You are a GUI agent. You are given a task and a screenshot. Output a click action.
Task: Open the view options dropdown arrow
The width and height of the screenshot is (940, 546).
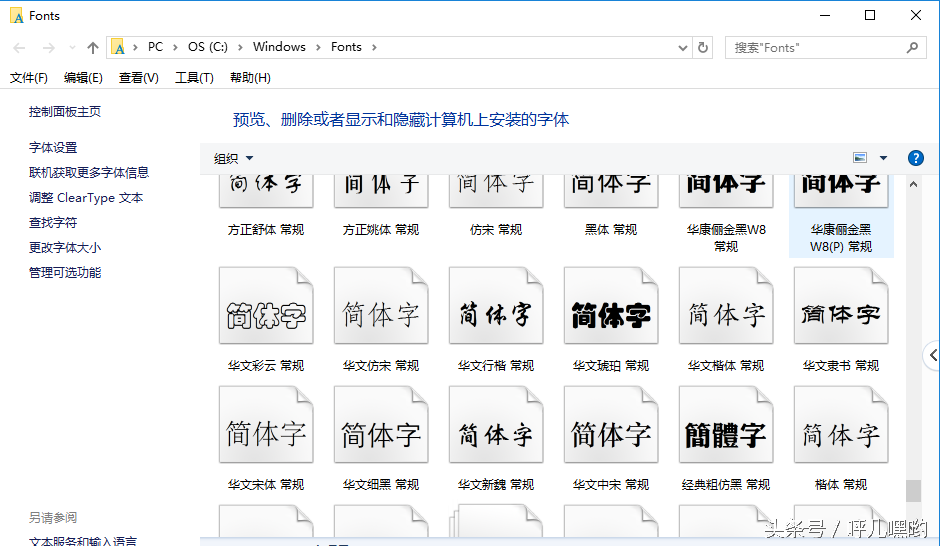883,158
